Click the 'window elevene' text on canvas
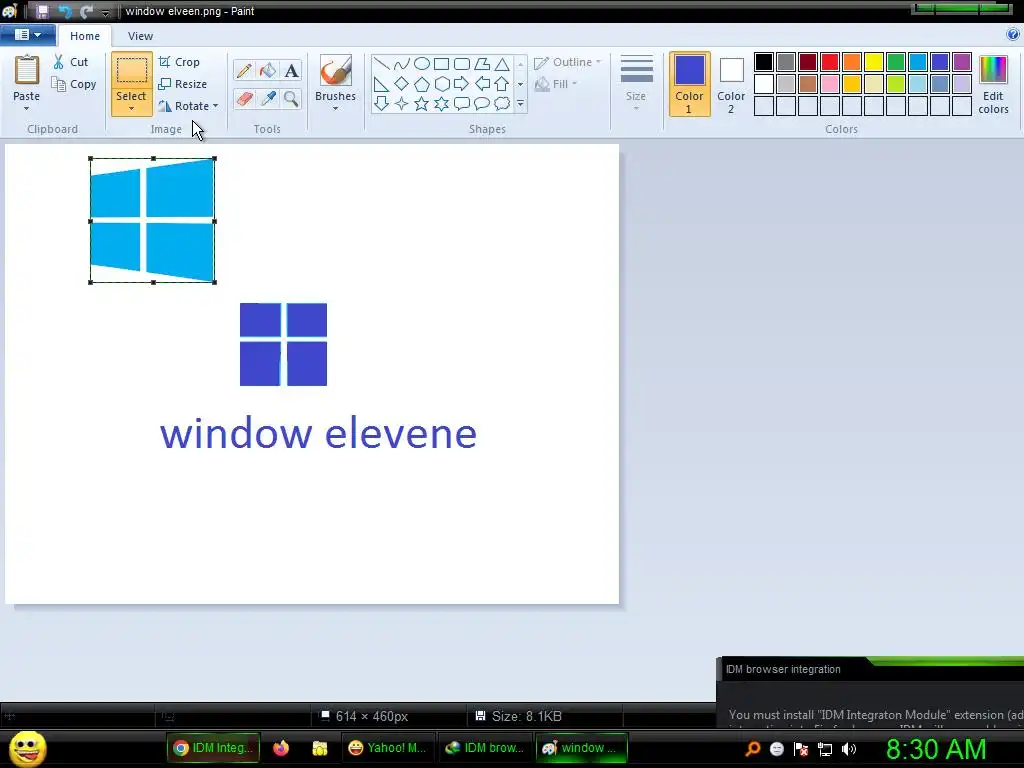 (319, 434)
